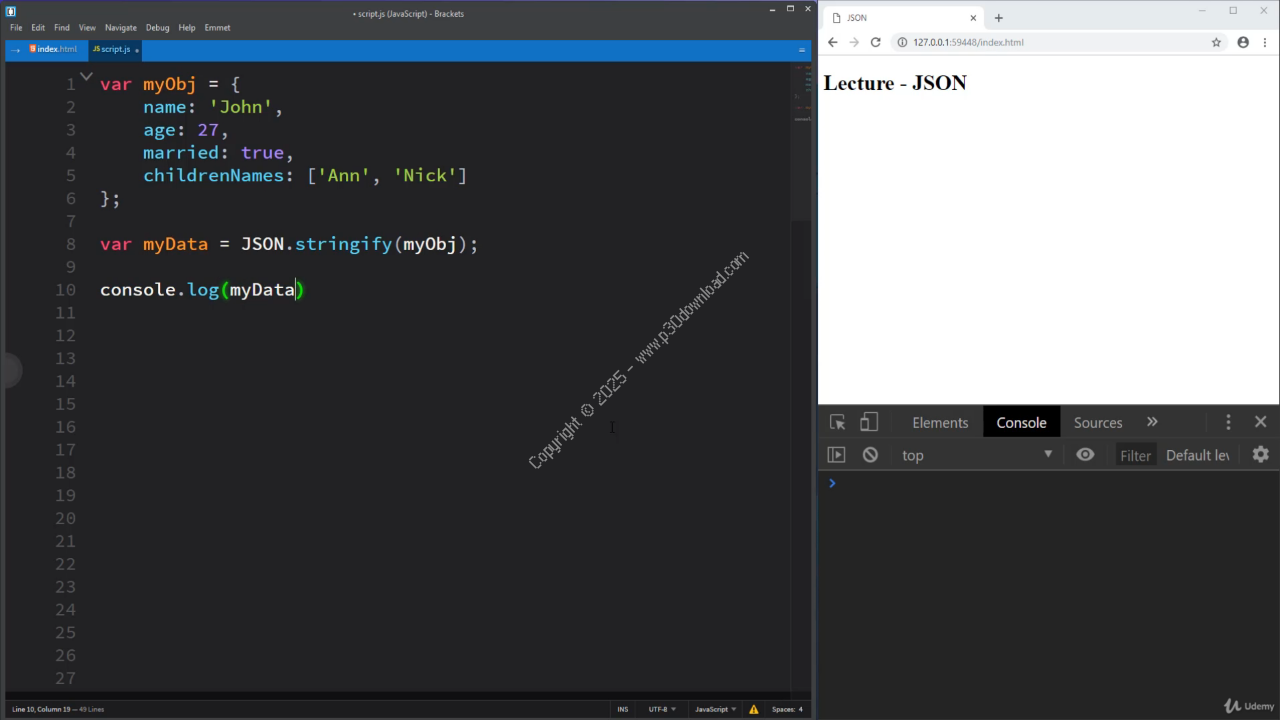Open the JavaScript language dropdown

(x=716, y=709)
